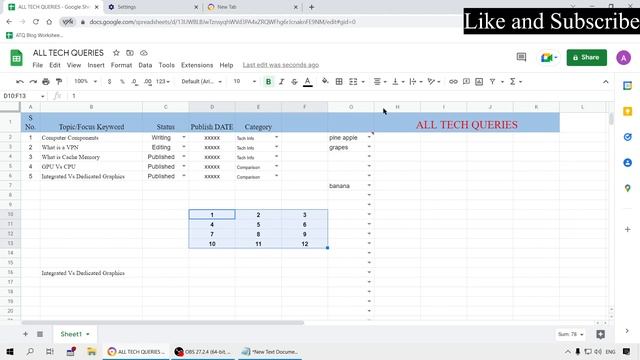Click the Explore button at bottom right
Image resolution: width=640 pixels, height=360 pixels.
pos(600,335)
